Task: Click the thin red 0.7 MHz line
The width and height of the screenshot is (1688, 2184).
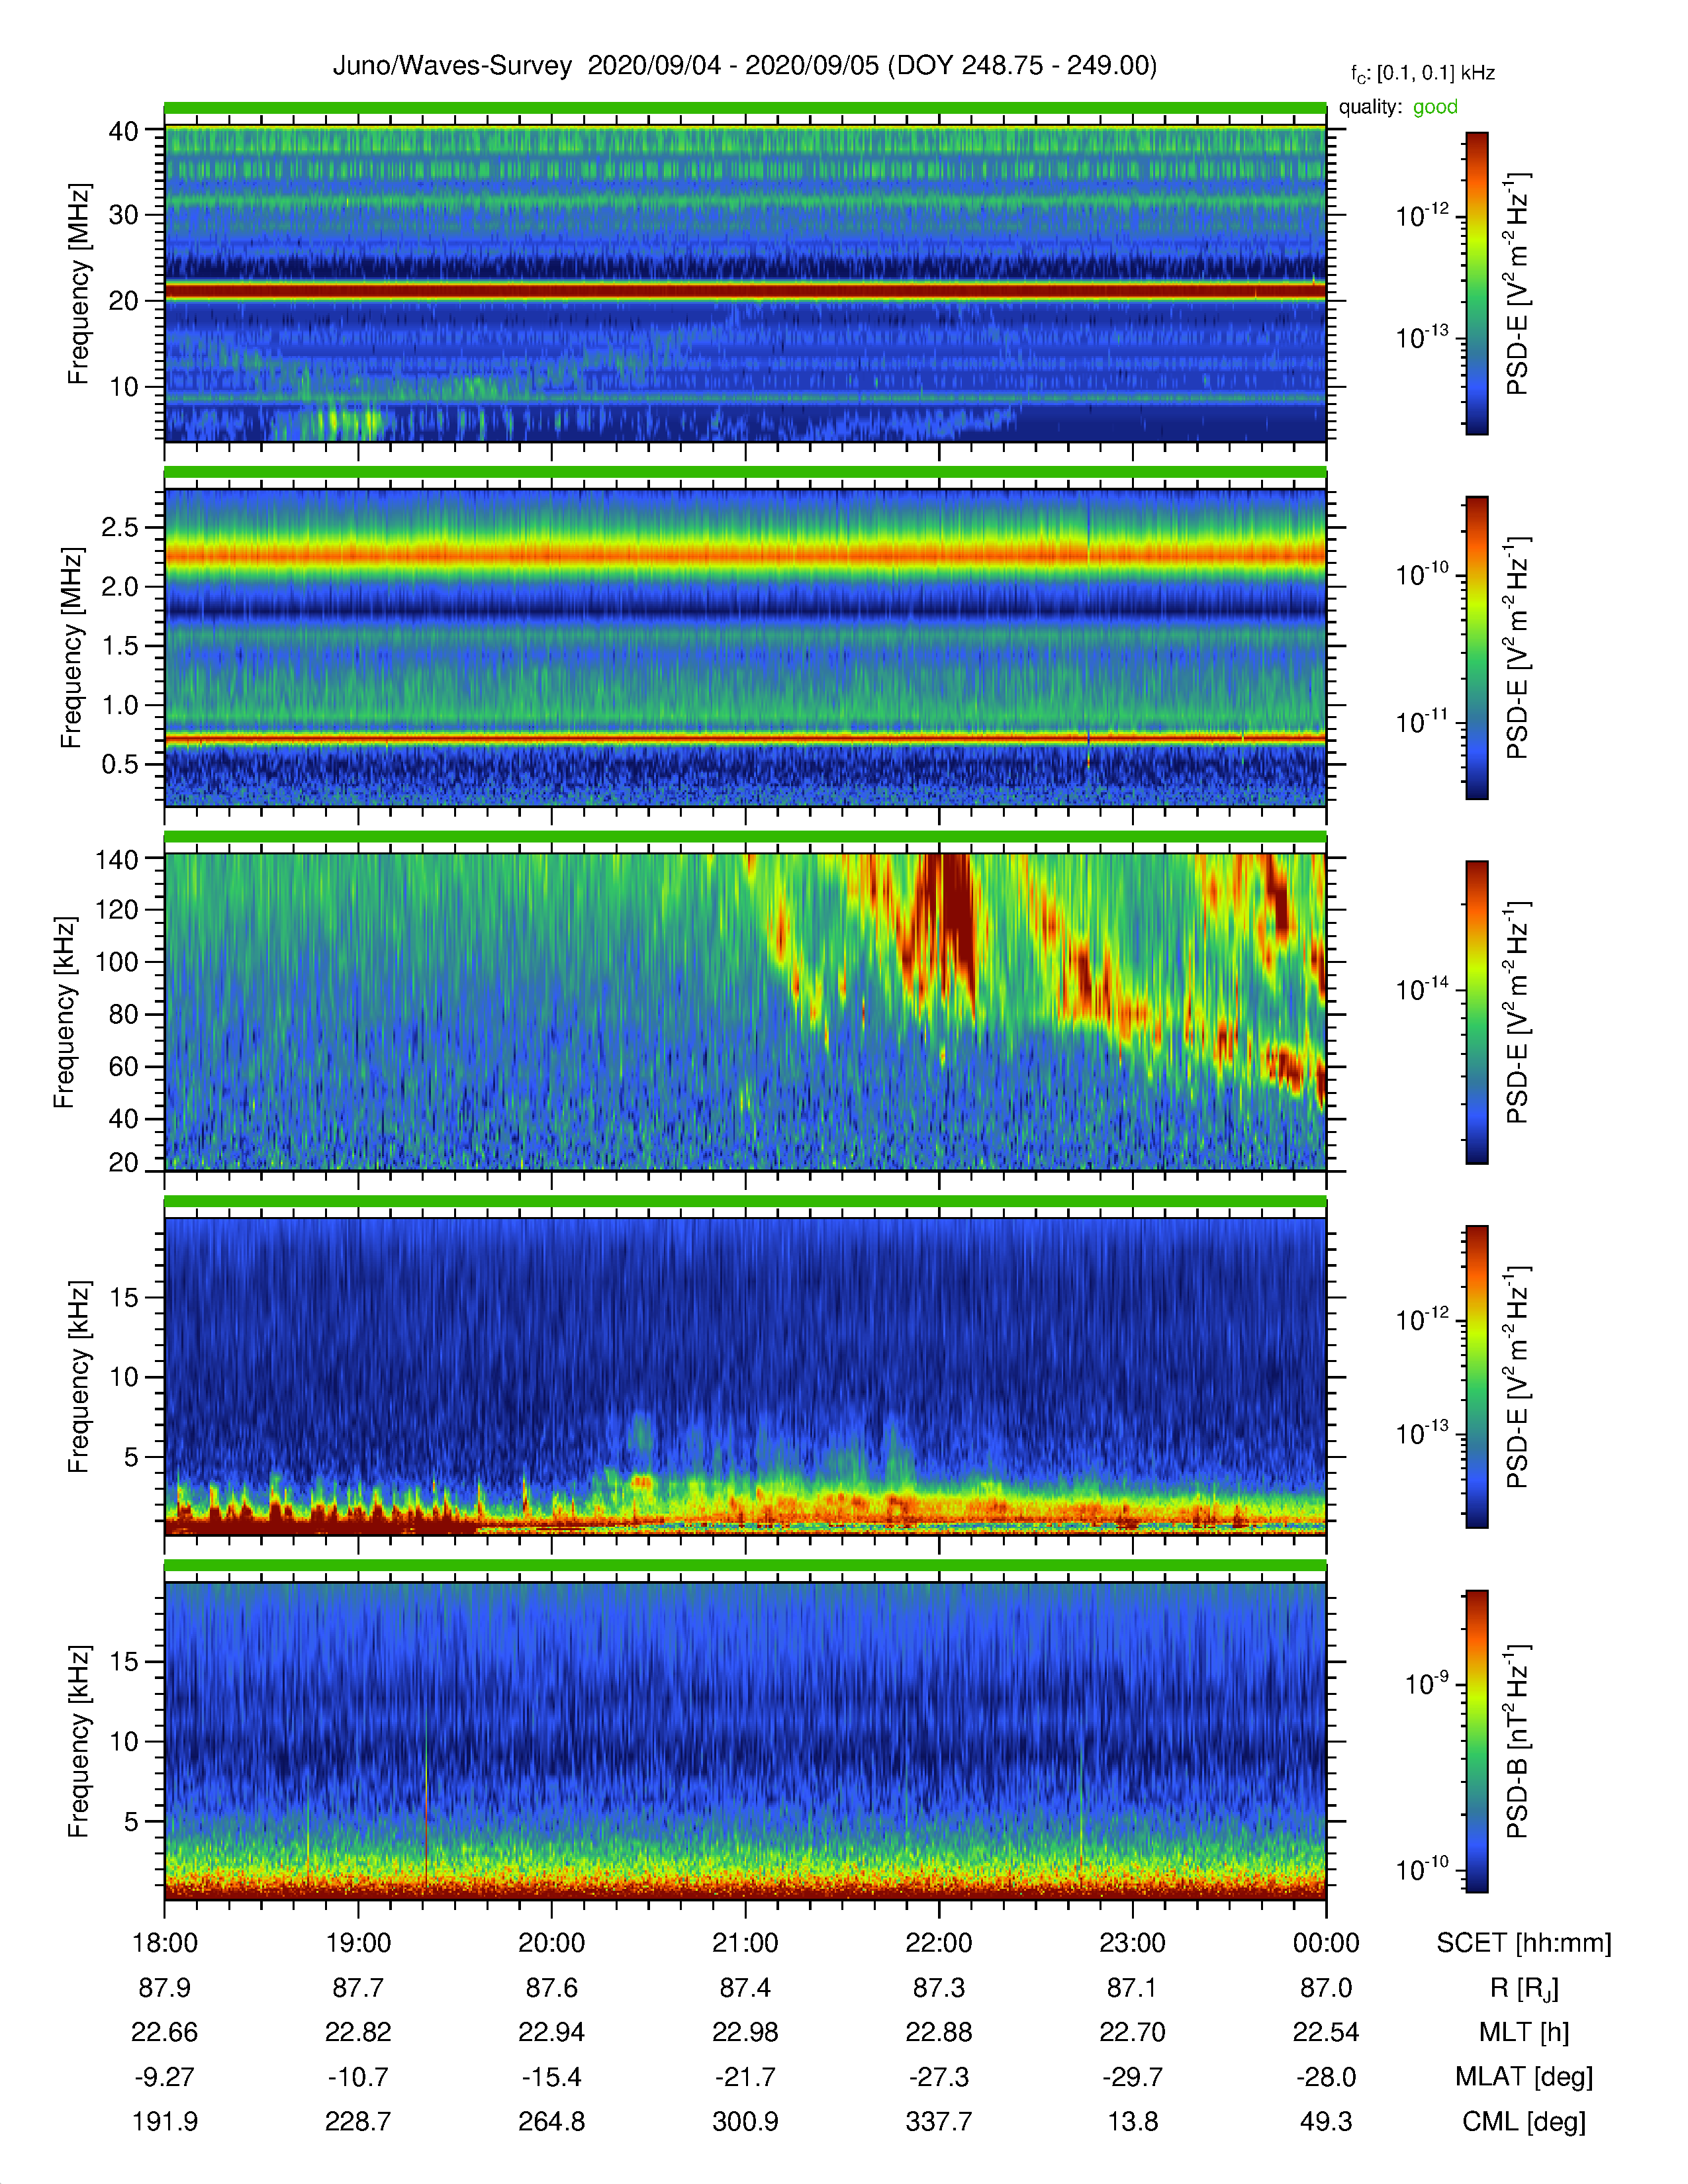Action: point(745,739)
